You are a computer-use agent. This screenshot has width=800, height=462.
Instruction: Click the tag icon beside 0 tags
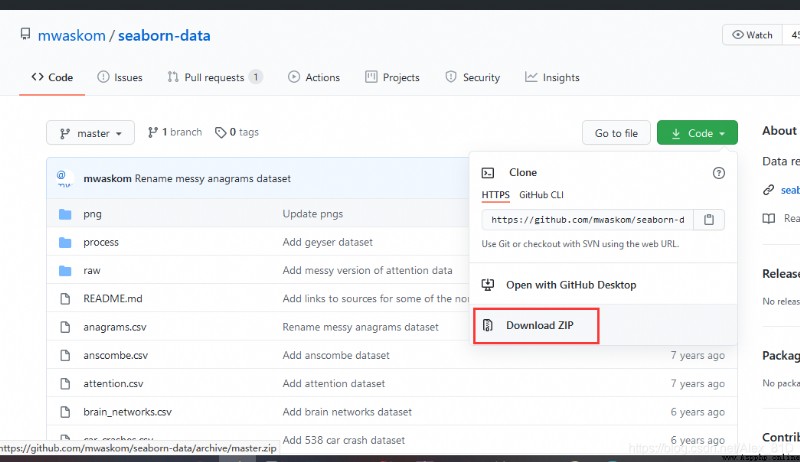click(220, 133)
